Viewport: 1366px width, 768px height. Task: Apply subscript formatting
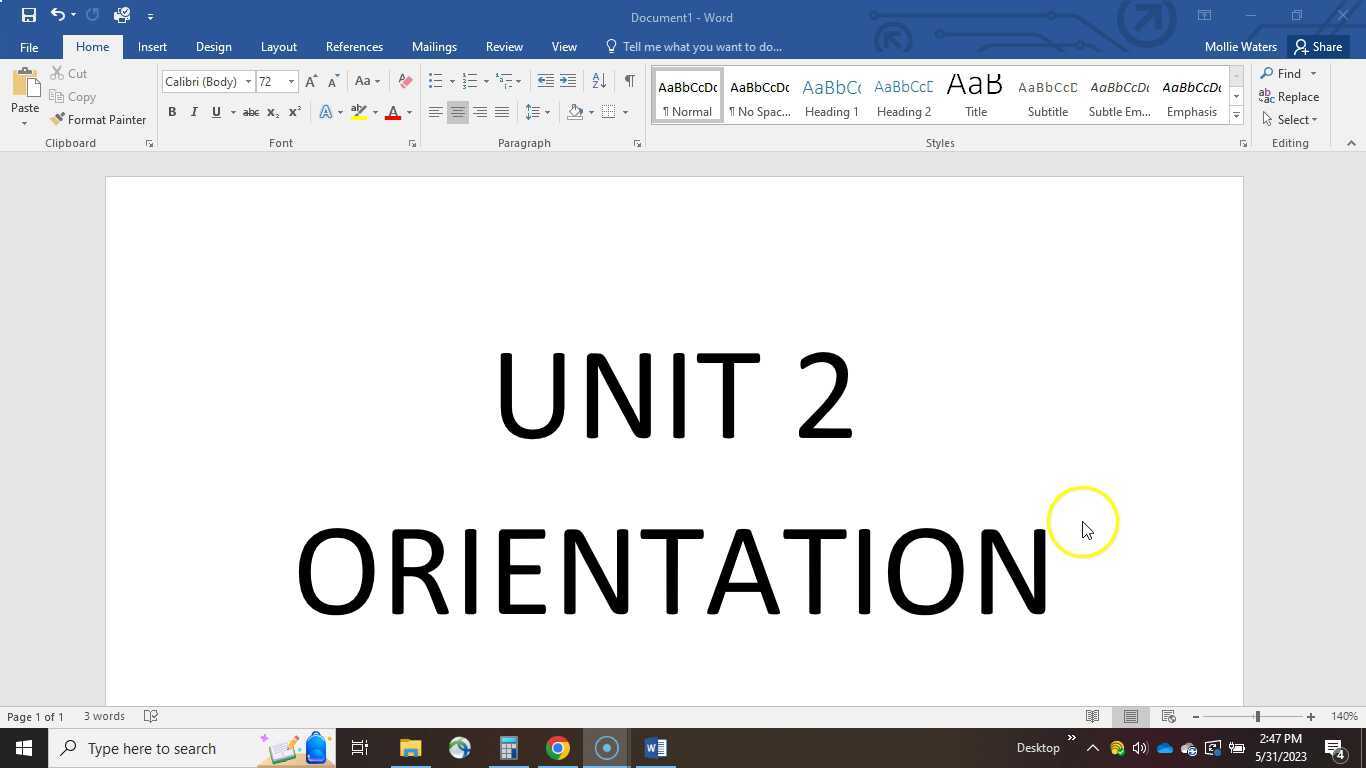(272, 112)
